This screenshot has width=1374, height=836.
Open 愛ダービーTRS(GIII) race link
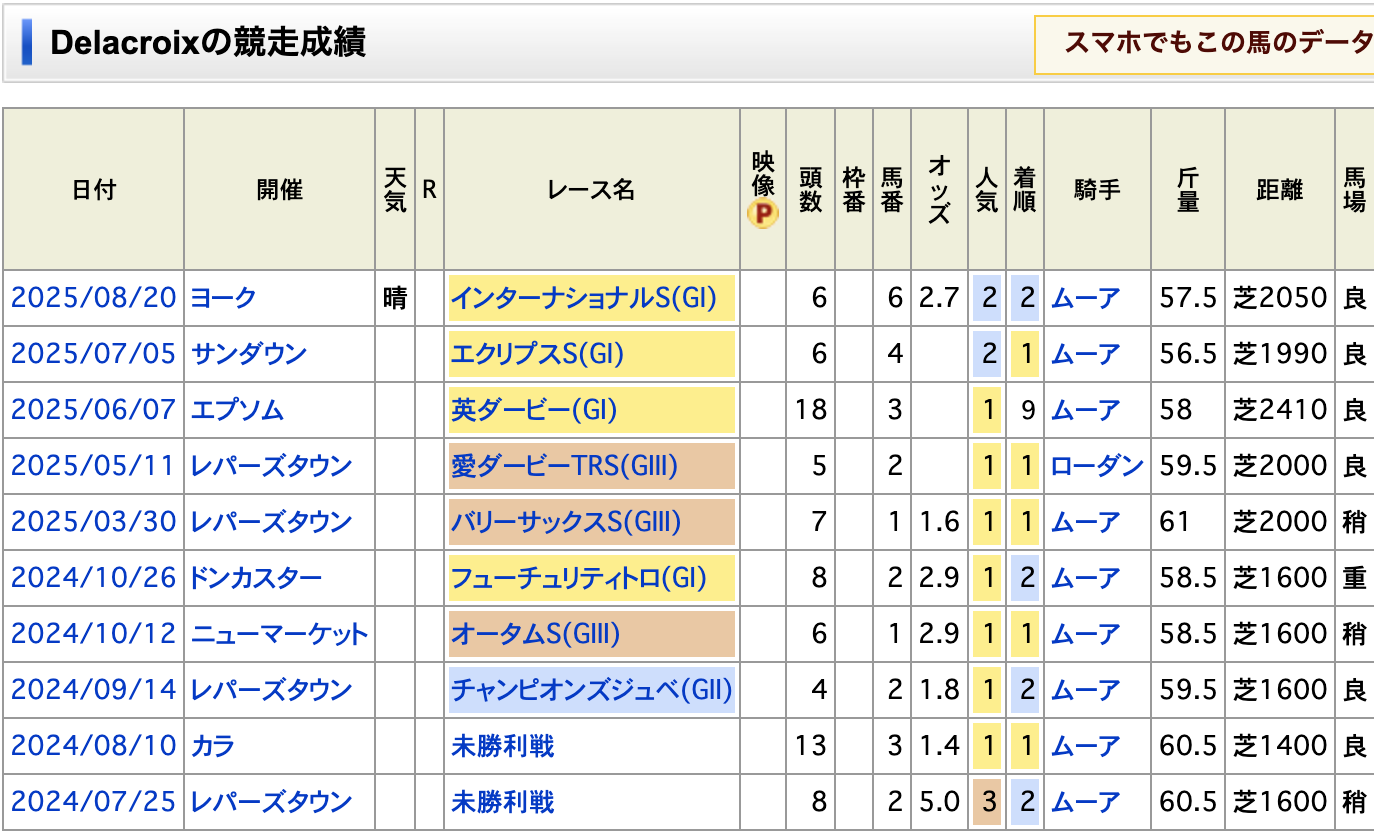[x=564, y=466]
